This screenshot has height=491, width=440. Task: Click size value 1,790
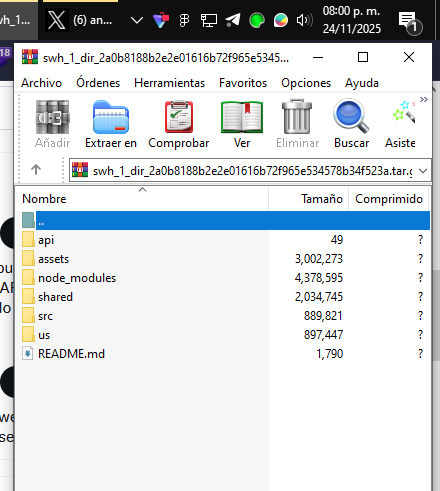click(329, 354)
